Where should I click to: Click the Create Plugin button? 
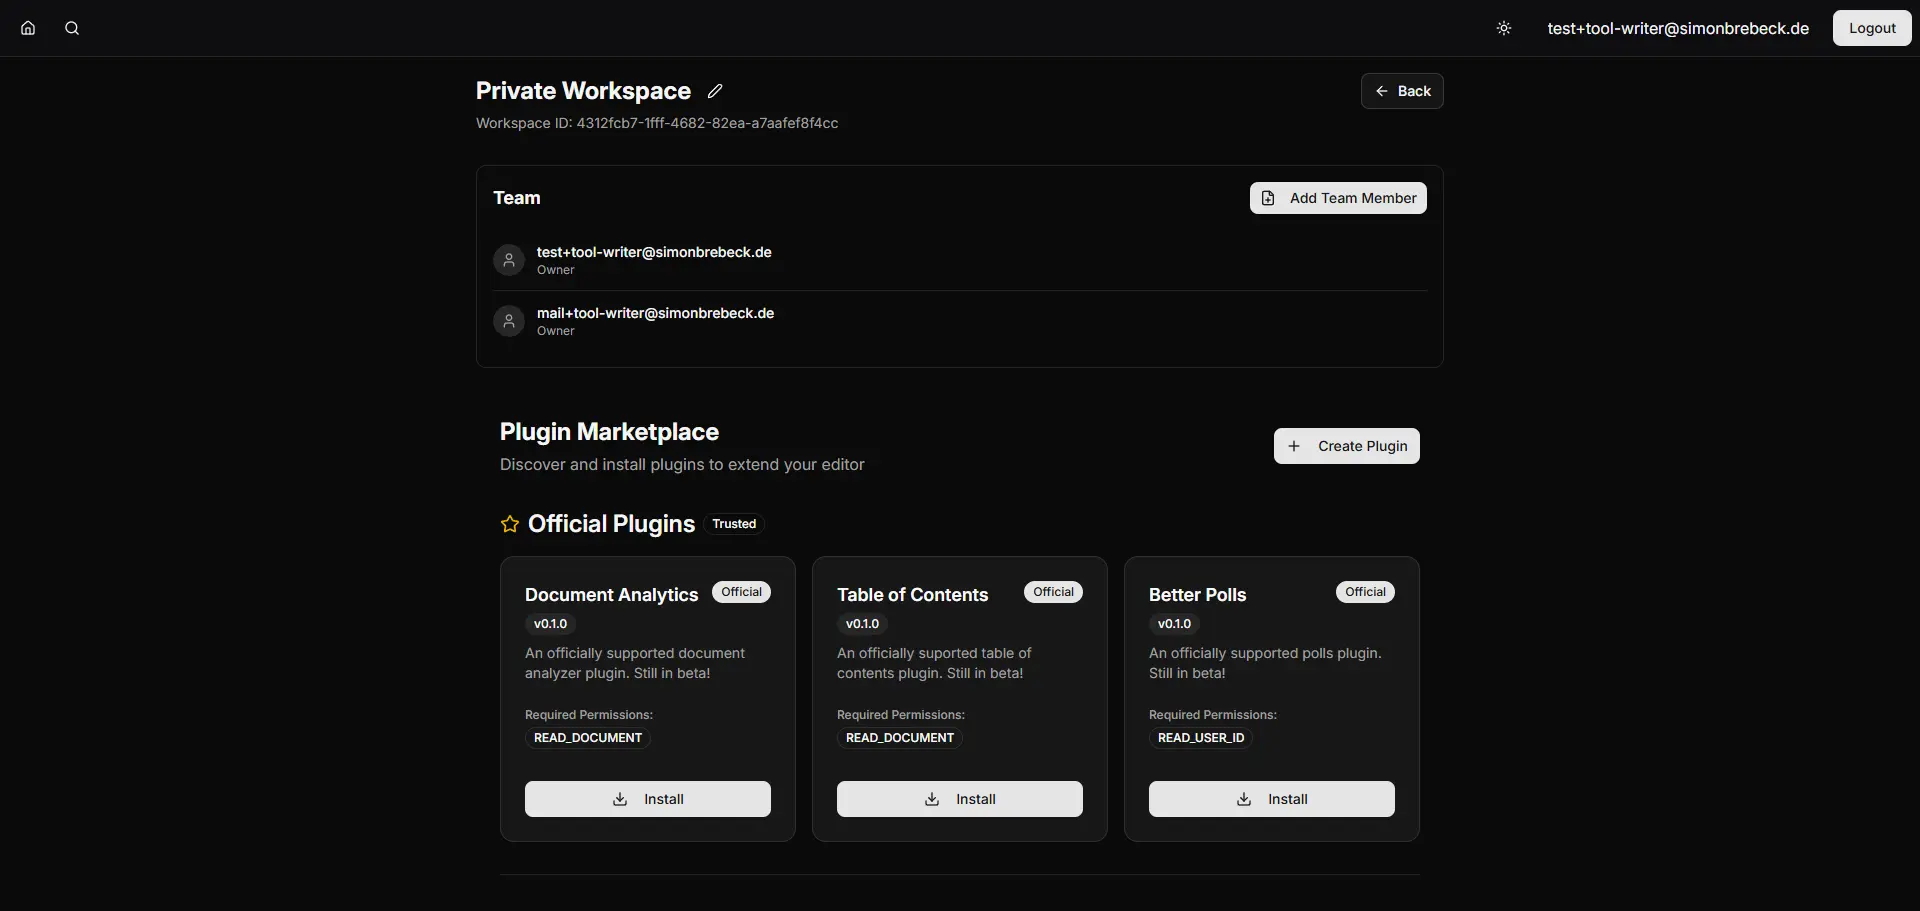point(1346,446)
